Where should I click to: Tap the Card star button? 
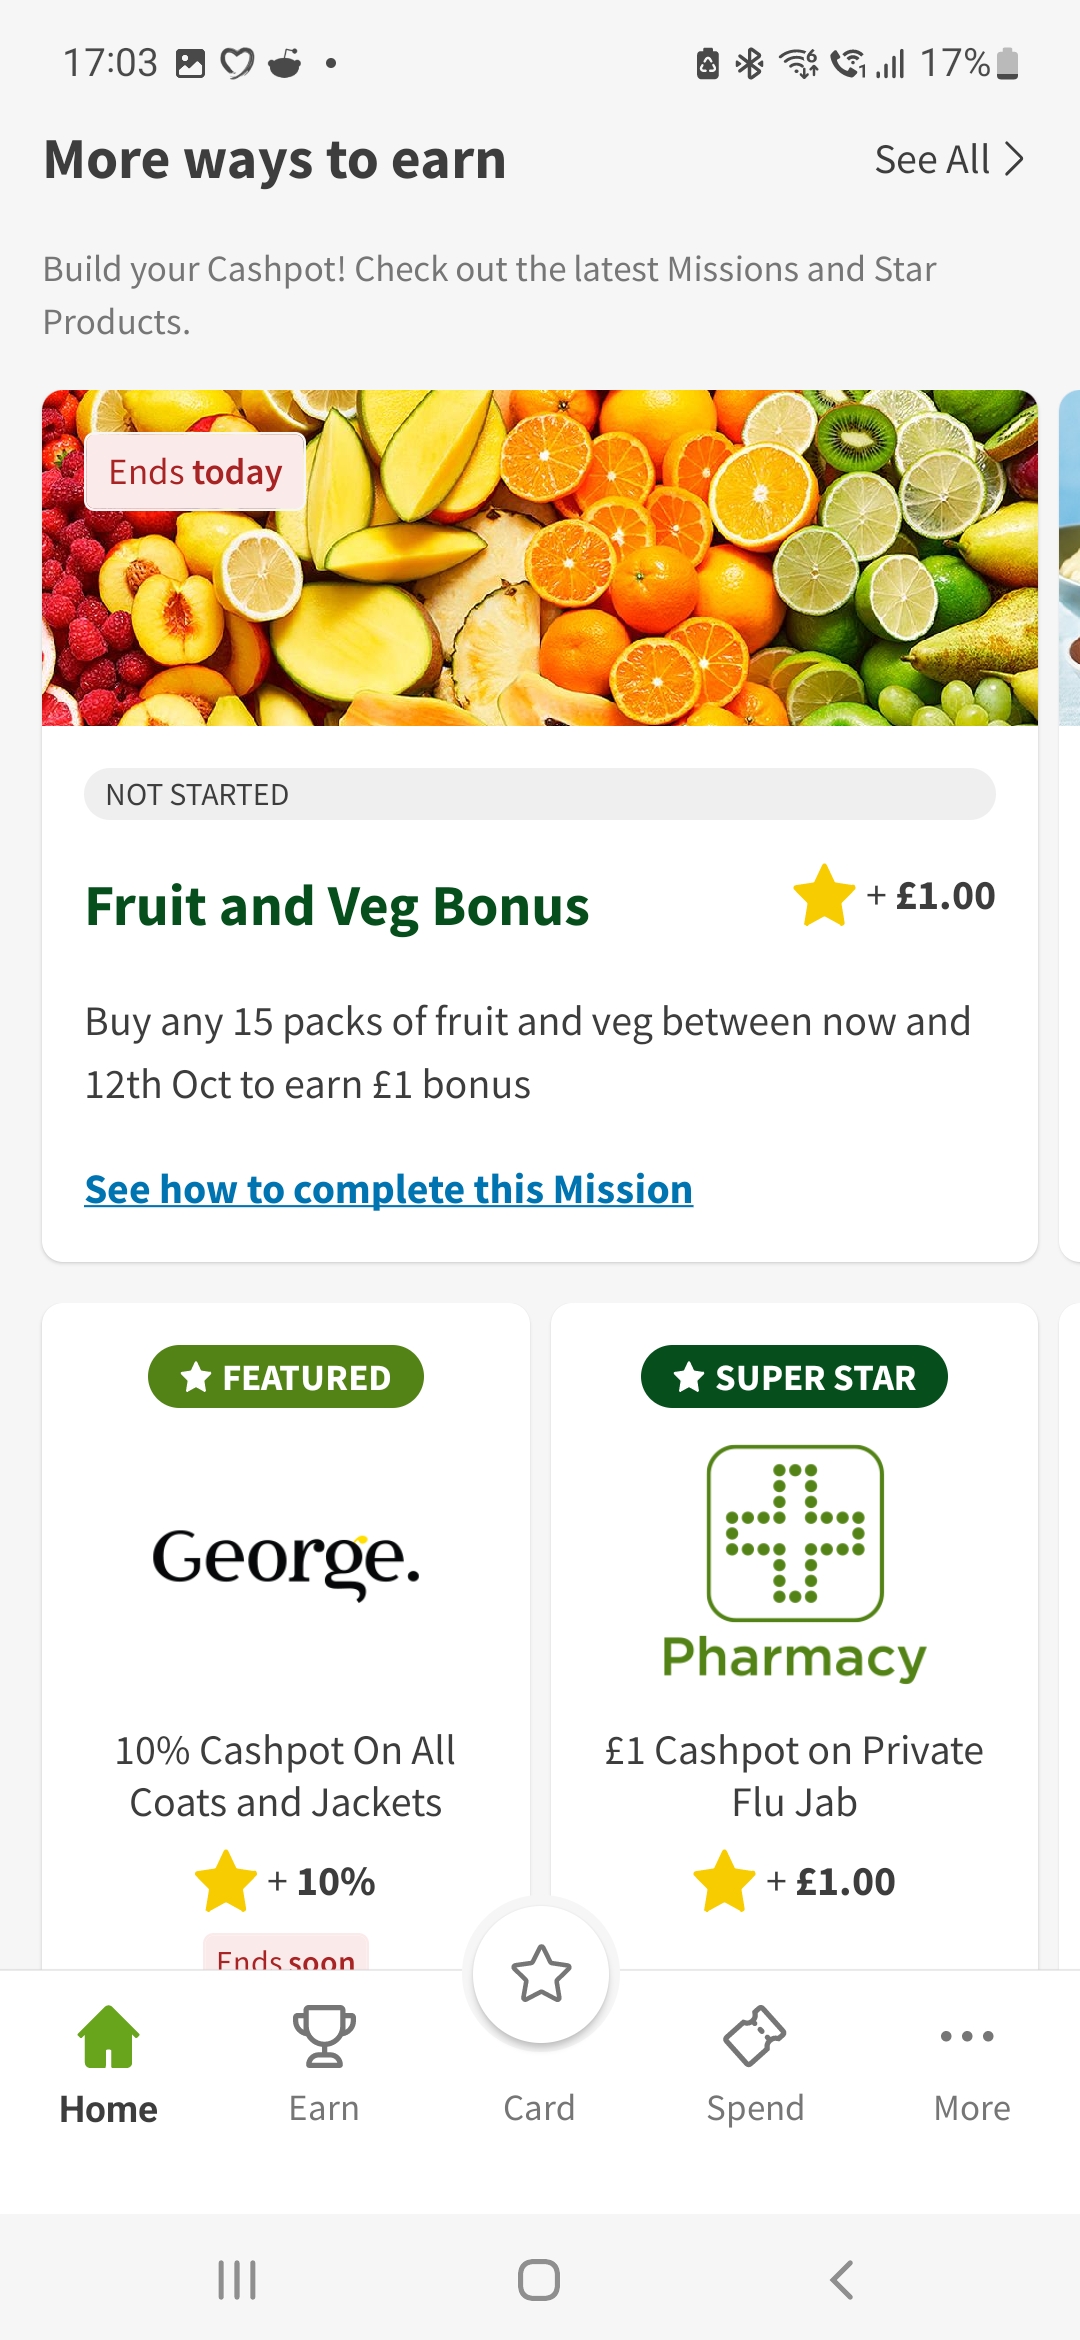pyautogui.click(x=541, y=1974)
